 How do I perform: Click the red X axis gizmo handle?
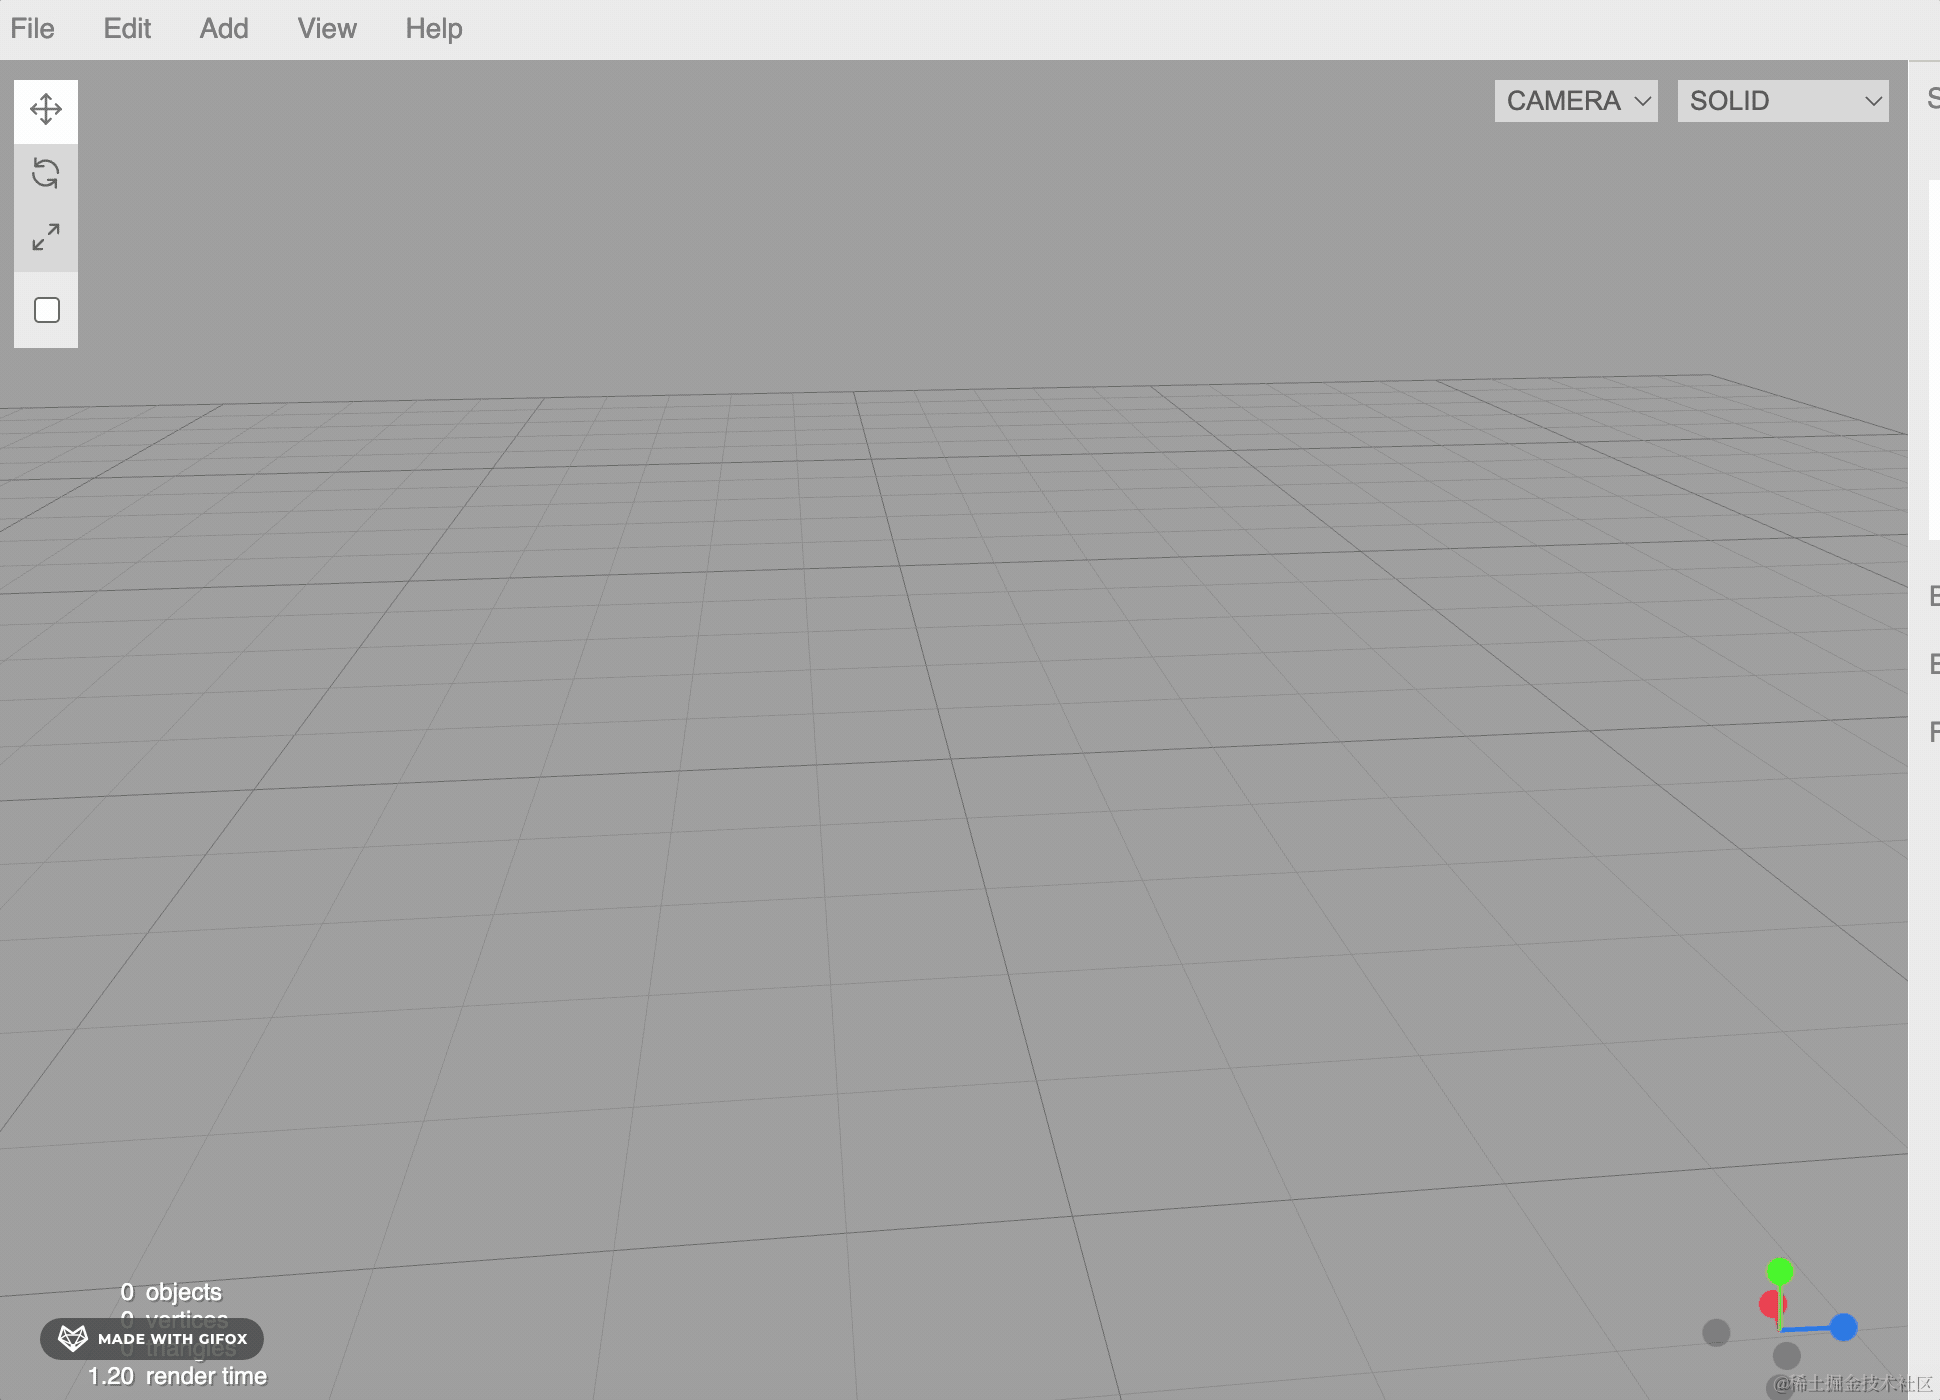(x=1770, y=1304)
